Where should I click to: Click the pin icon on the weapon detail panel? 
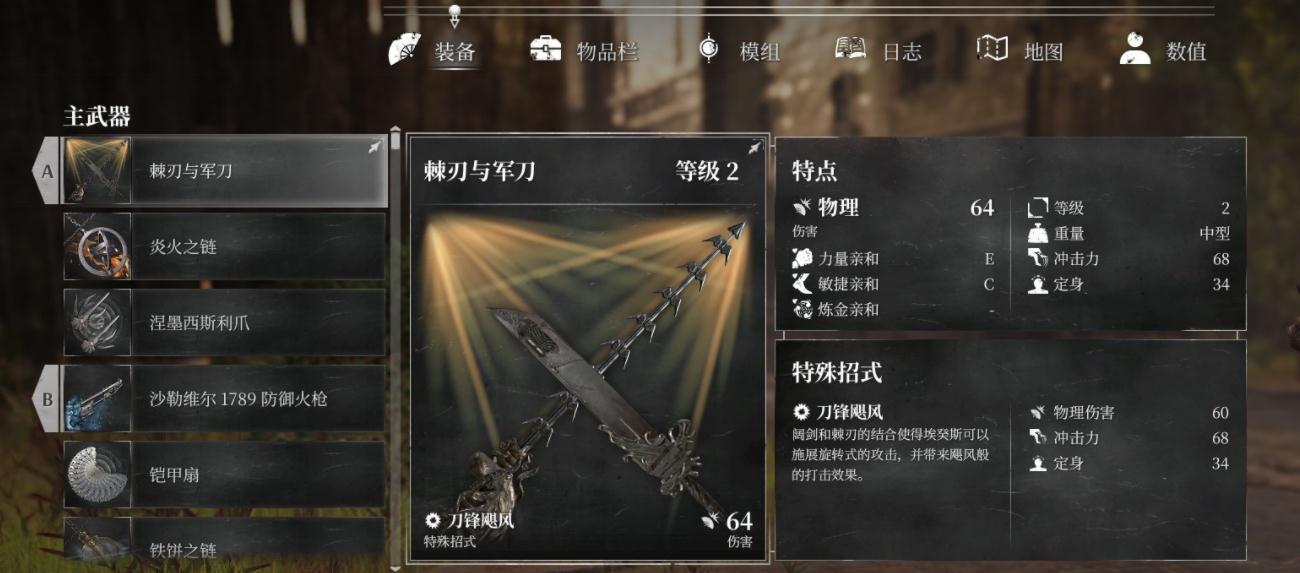pos(754,148)
